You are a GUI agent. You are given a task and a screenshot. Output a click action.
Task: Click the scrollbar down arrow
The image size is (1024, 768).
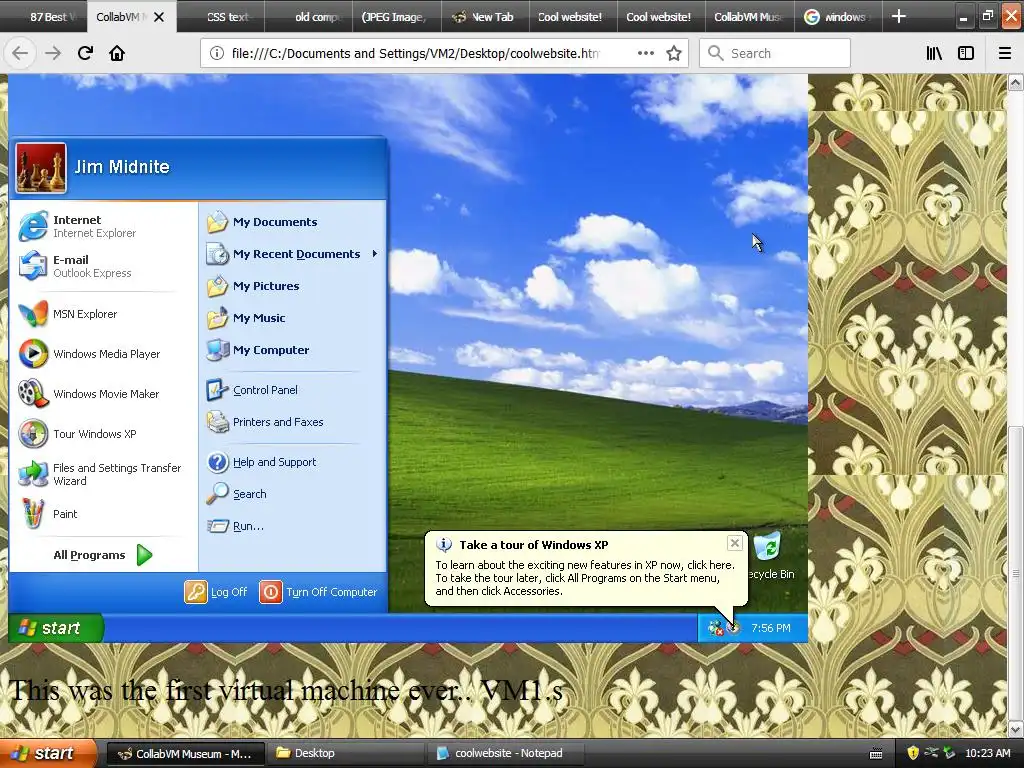click(x=1016, y=729)
